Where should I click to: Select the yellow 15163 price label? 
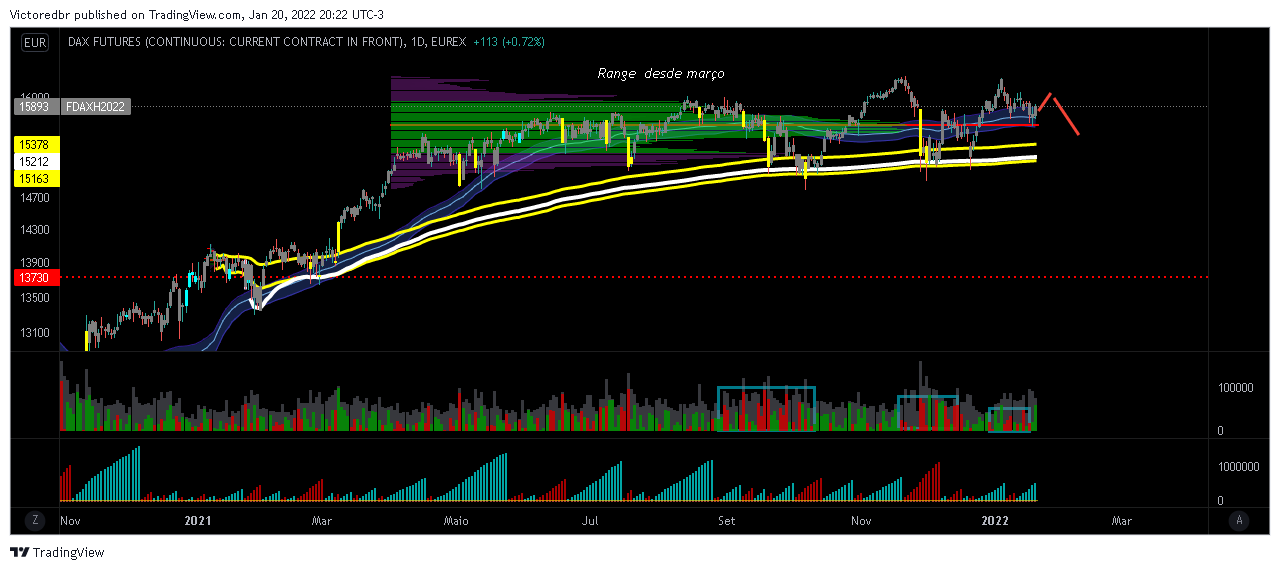click(x=35, y=178)
